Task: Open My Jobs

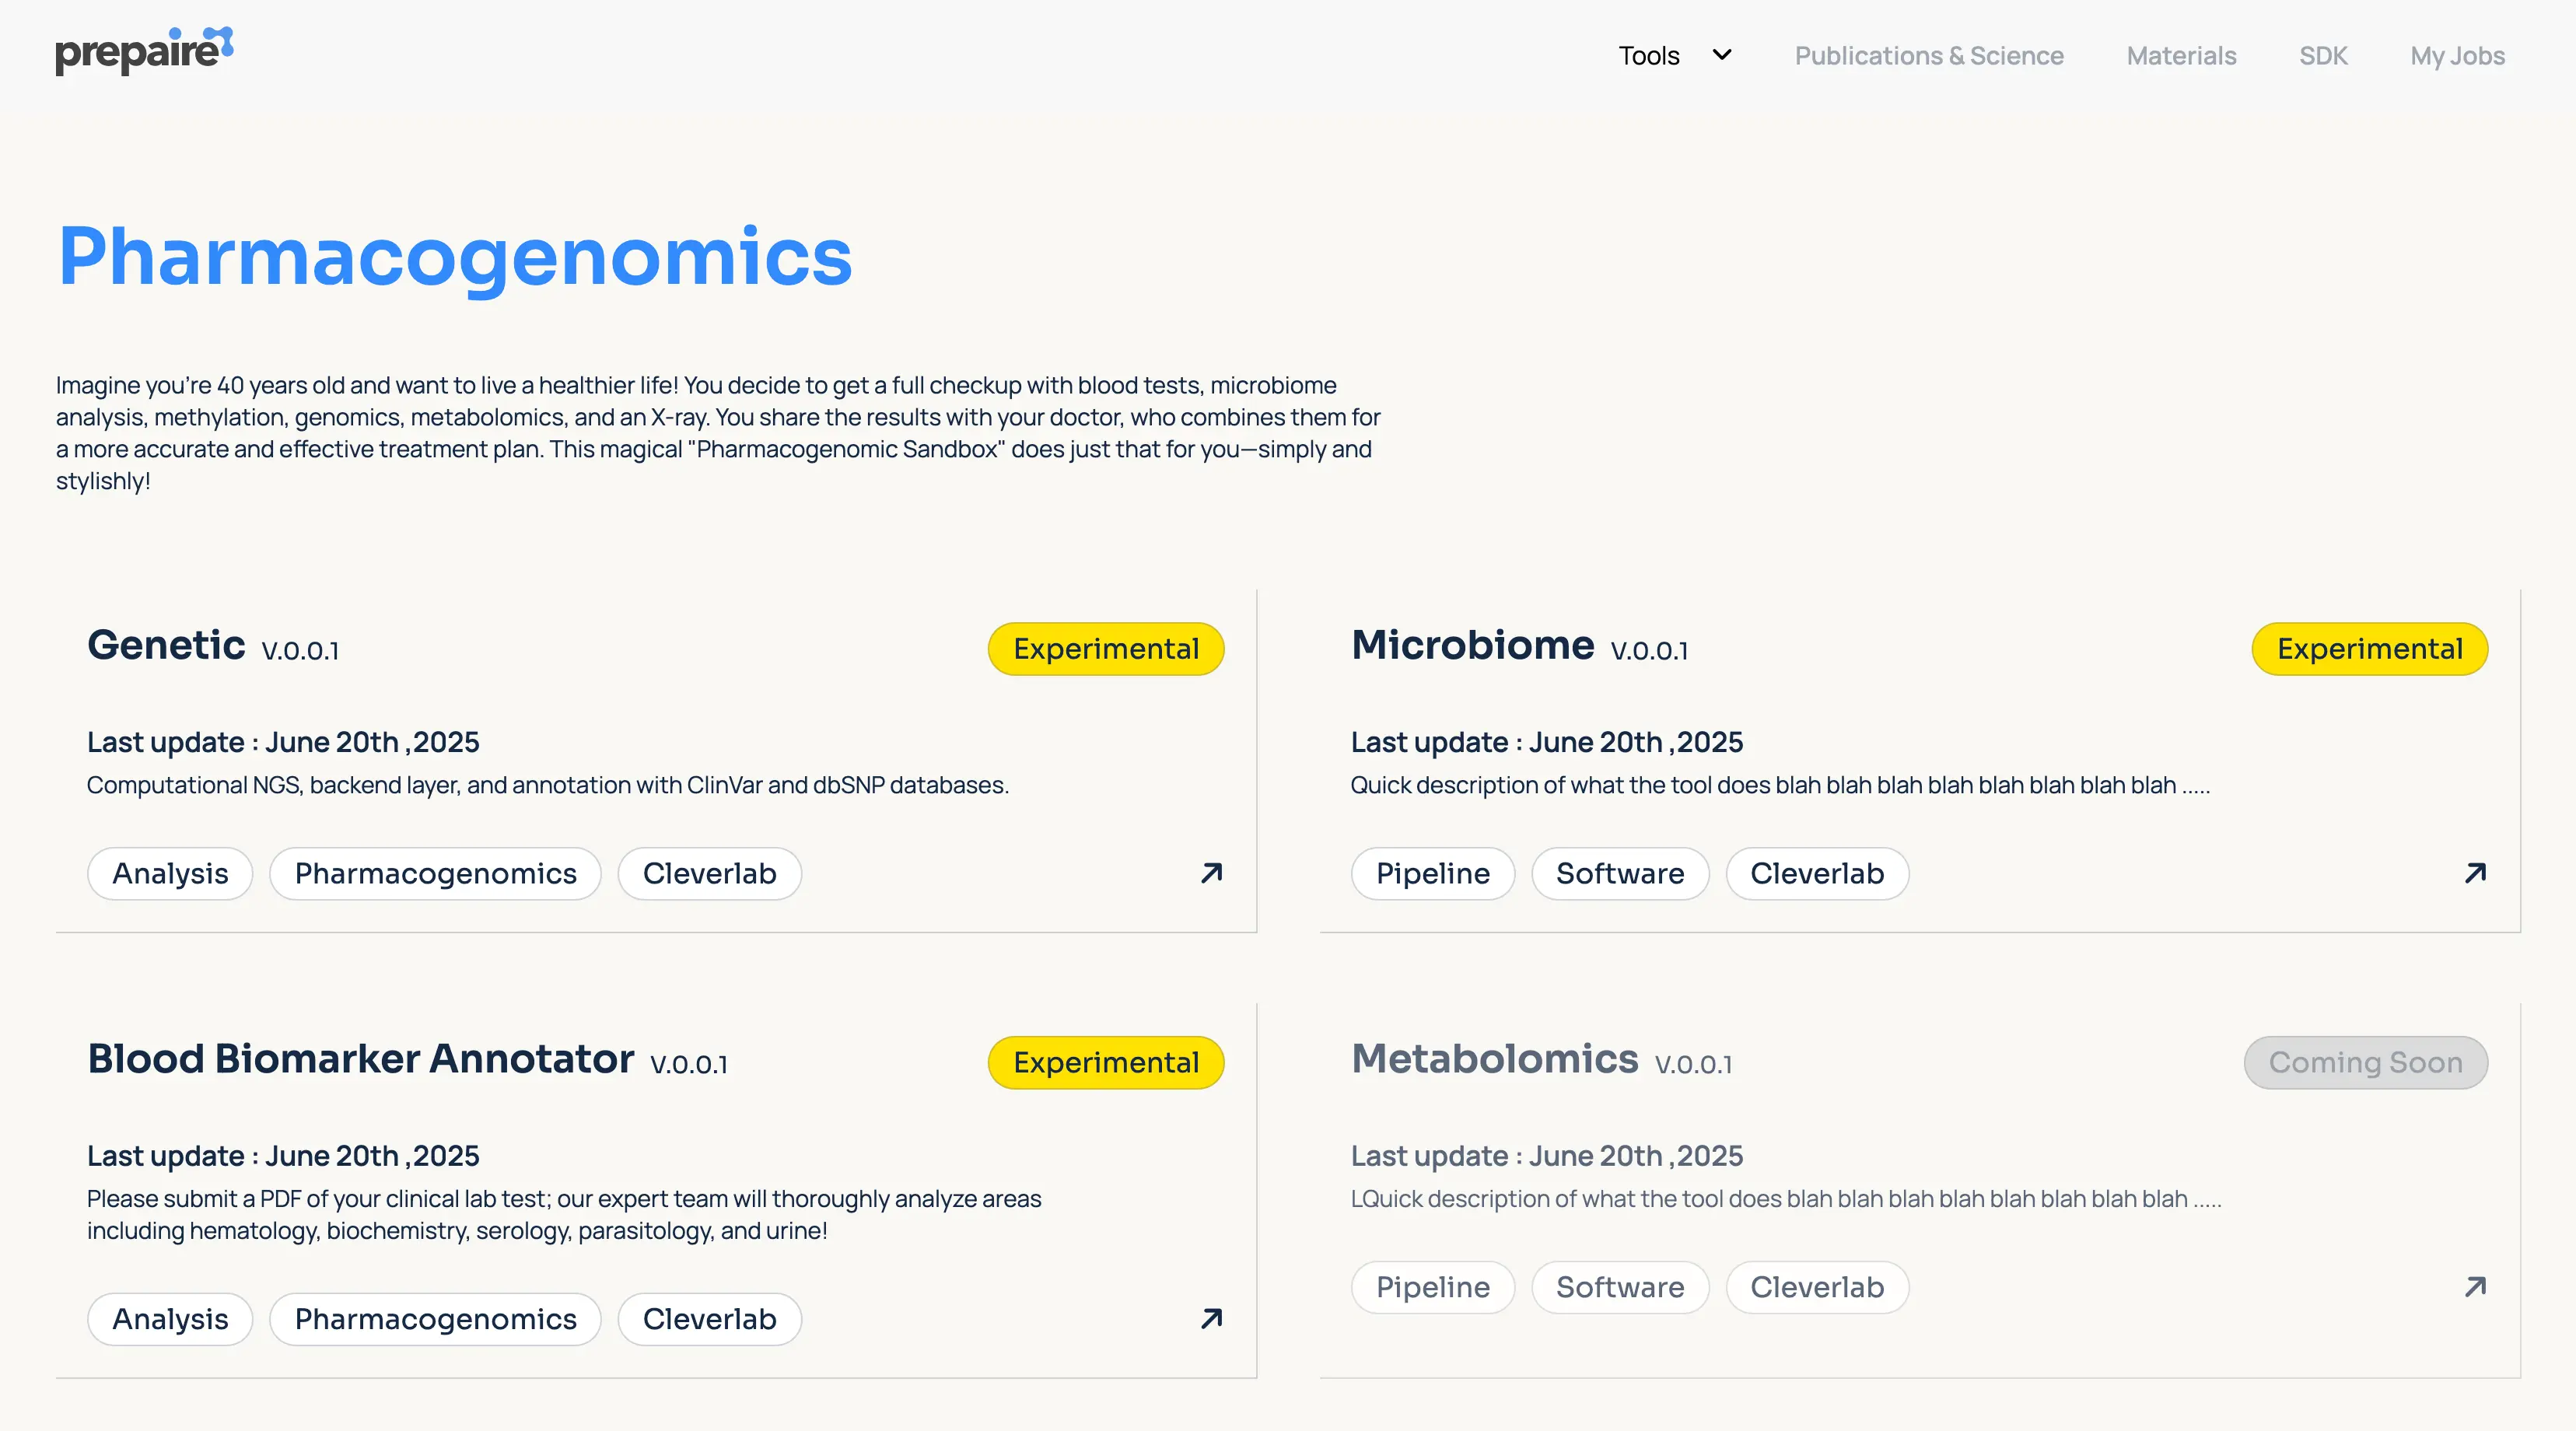Action: pyautogui.click(x=2457, y=56)
